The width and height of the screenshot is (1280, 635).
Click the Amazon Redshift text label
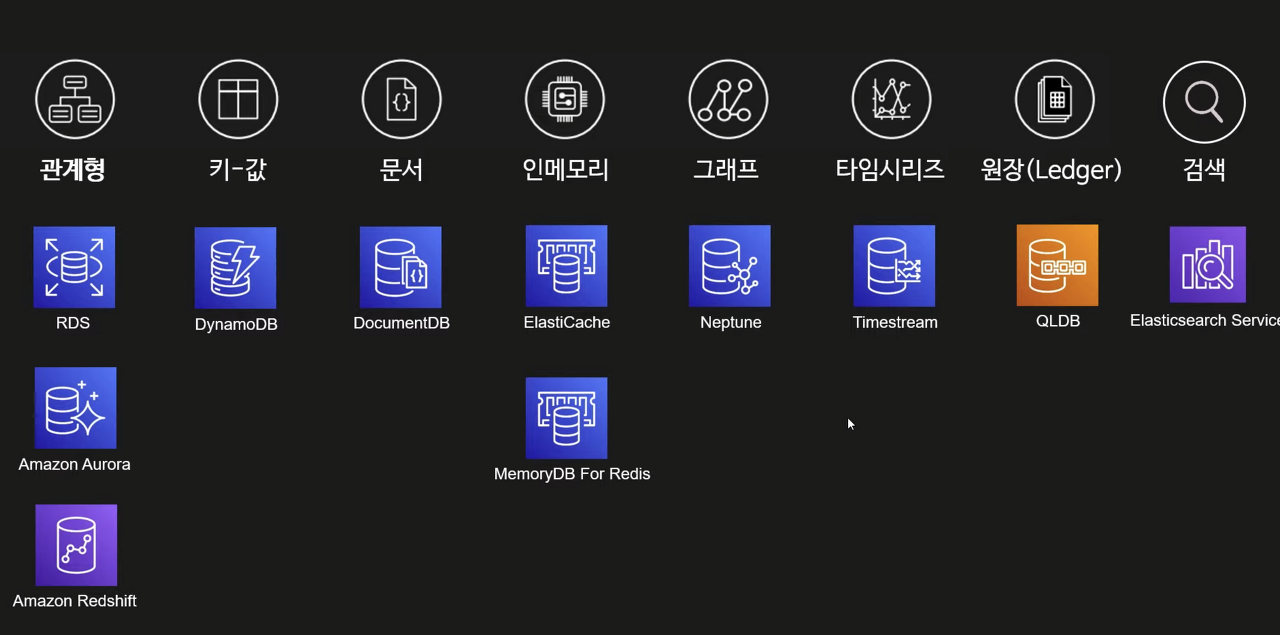75,601
